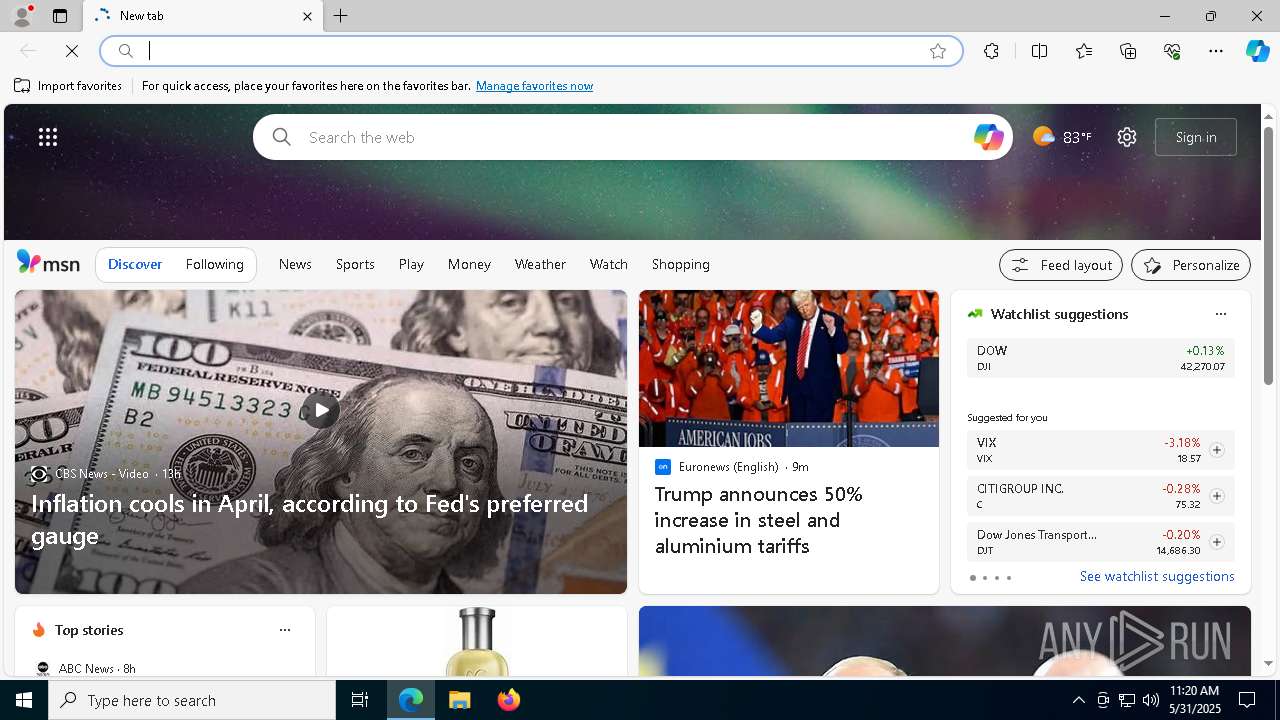Select second watchlist carousel dot

click(984, 578)
